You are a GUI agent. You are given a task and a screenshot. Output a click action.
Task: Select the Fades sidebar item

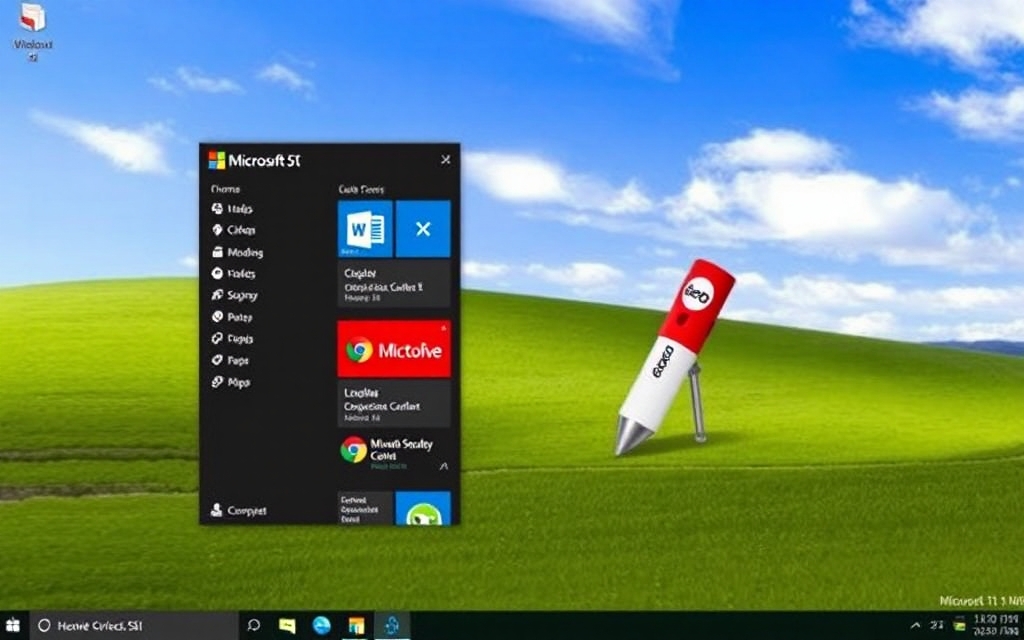[234, 274]
